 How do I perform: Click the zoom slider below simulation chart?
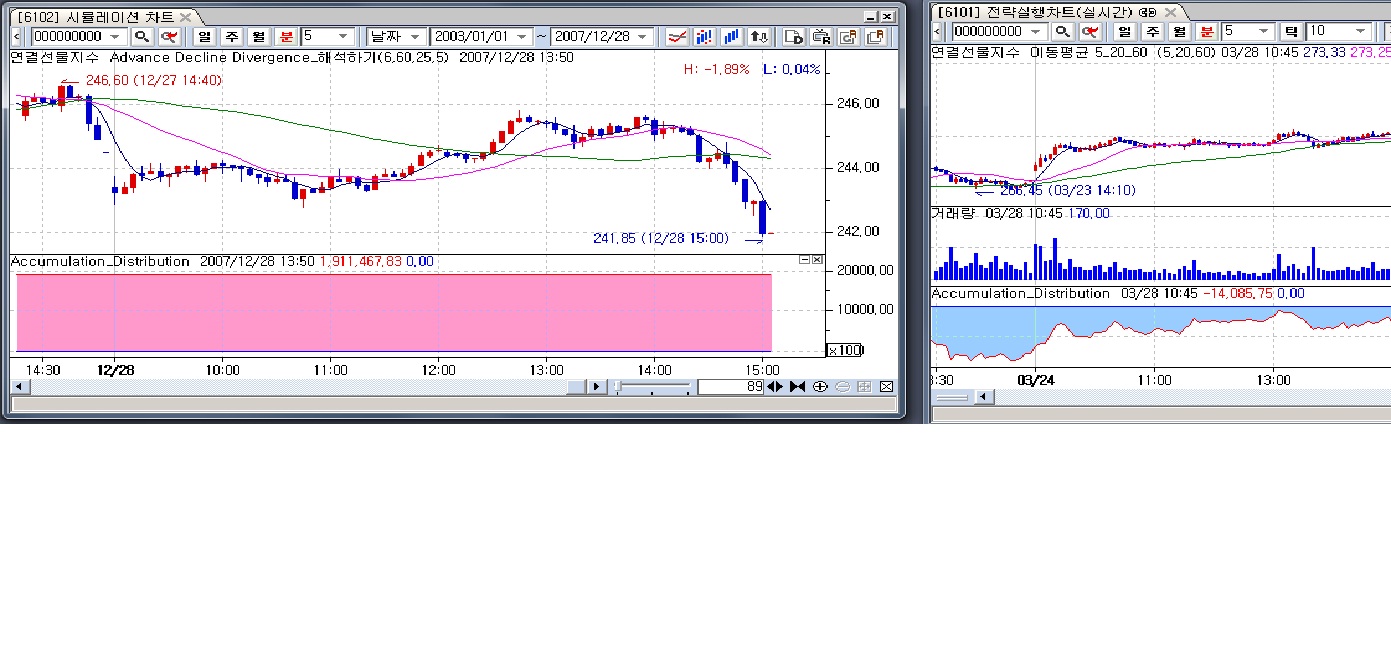[x=652, y=387]
